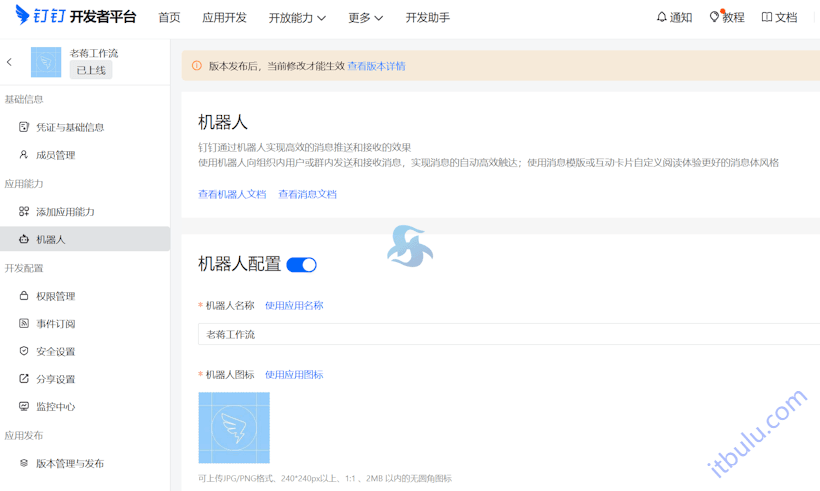The width and height of the screenshot is (820, 491).
Task: Click the 监控中心 monitor icon
Action: pyautogui.click(x=24, y=406)
